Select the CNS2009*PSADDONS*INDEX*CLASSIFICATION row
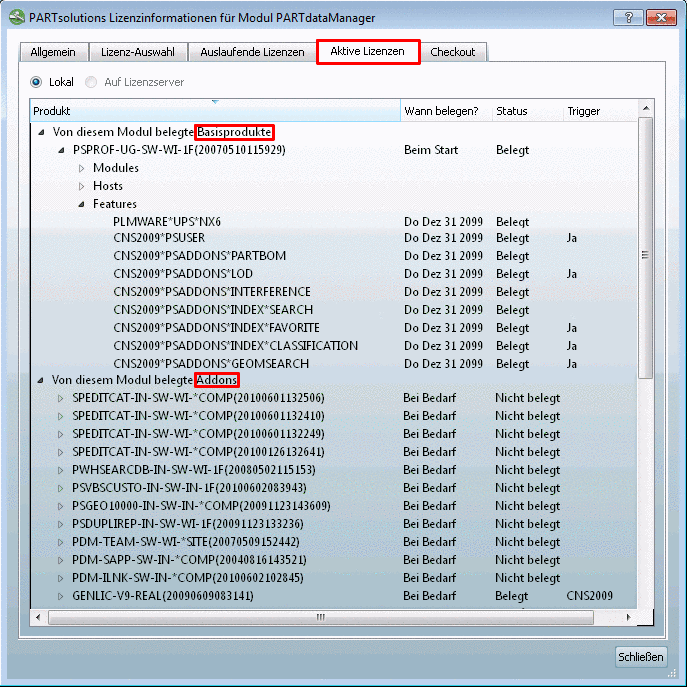687x687 pixels. click(333, 346)
